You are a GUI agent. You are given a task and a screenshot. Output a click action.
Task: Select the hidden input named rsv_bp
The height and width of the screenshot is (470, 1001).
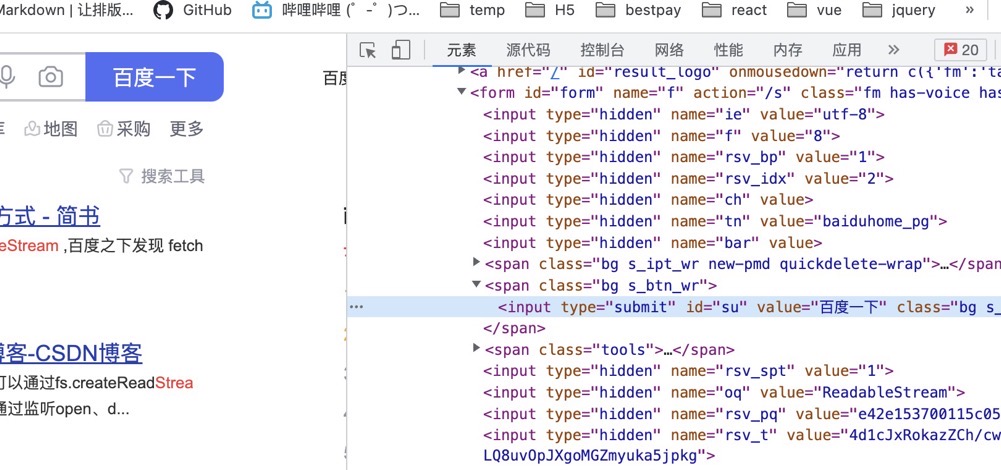click(684, 157)
